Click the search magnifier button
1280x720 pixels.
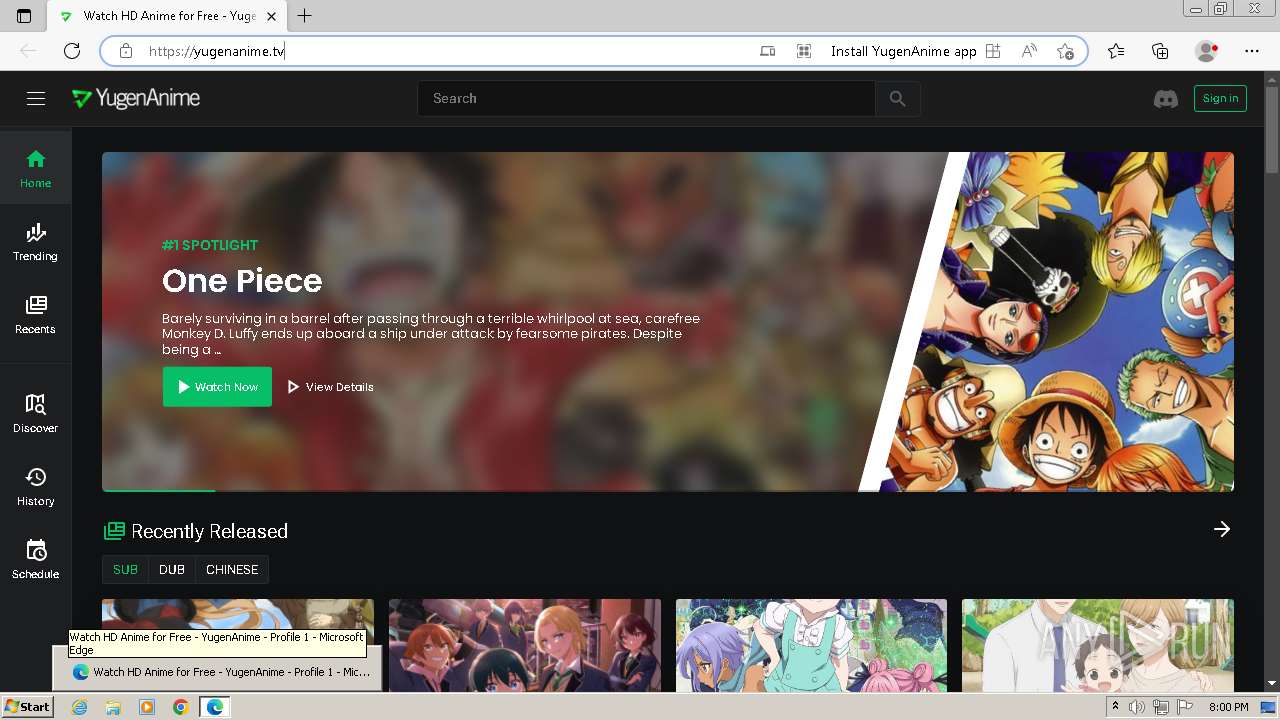click(897, 98)
